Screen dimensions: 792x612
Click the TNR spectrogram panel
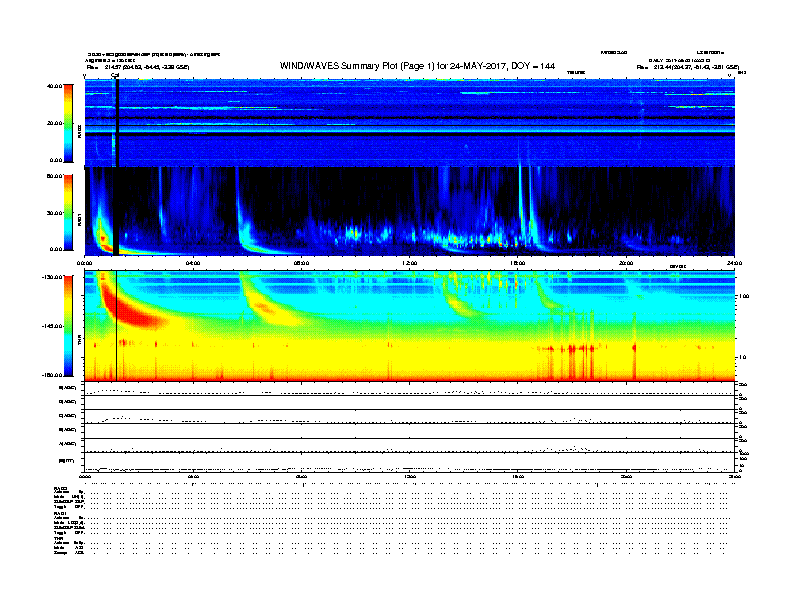coord(410,326)
